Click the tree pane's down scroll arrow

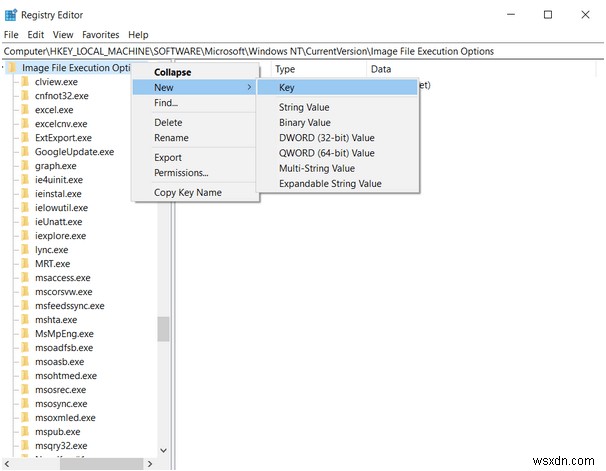coord(163,451)
